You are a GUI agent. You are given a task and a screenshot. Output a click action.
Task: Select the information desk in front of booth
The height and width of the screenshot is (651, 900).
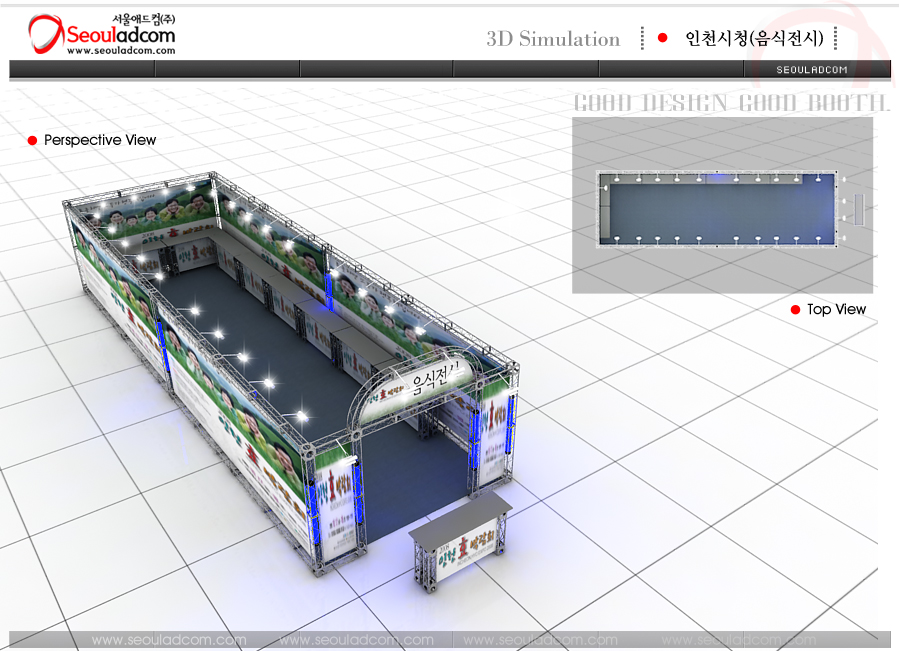(x=460, y=542)
